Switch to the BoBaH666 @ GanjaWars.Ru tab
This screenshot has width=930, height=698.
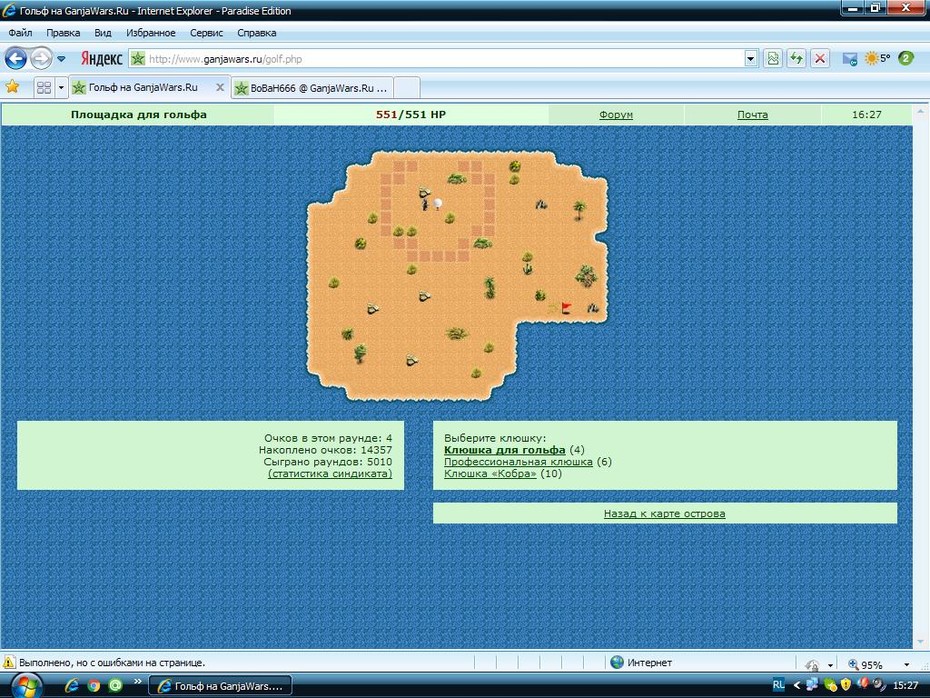coord(312,88)
